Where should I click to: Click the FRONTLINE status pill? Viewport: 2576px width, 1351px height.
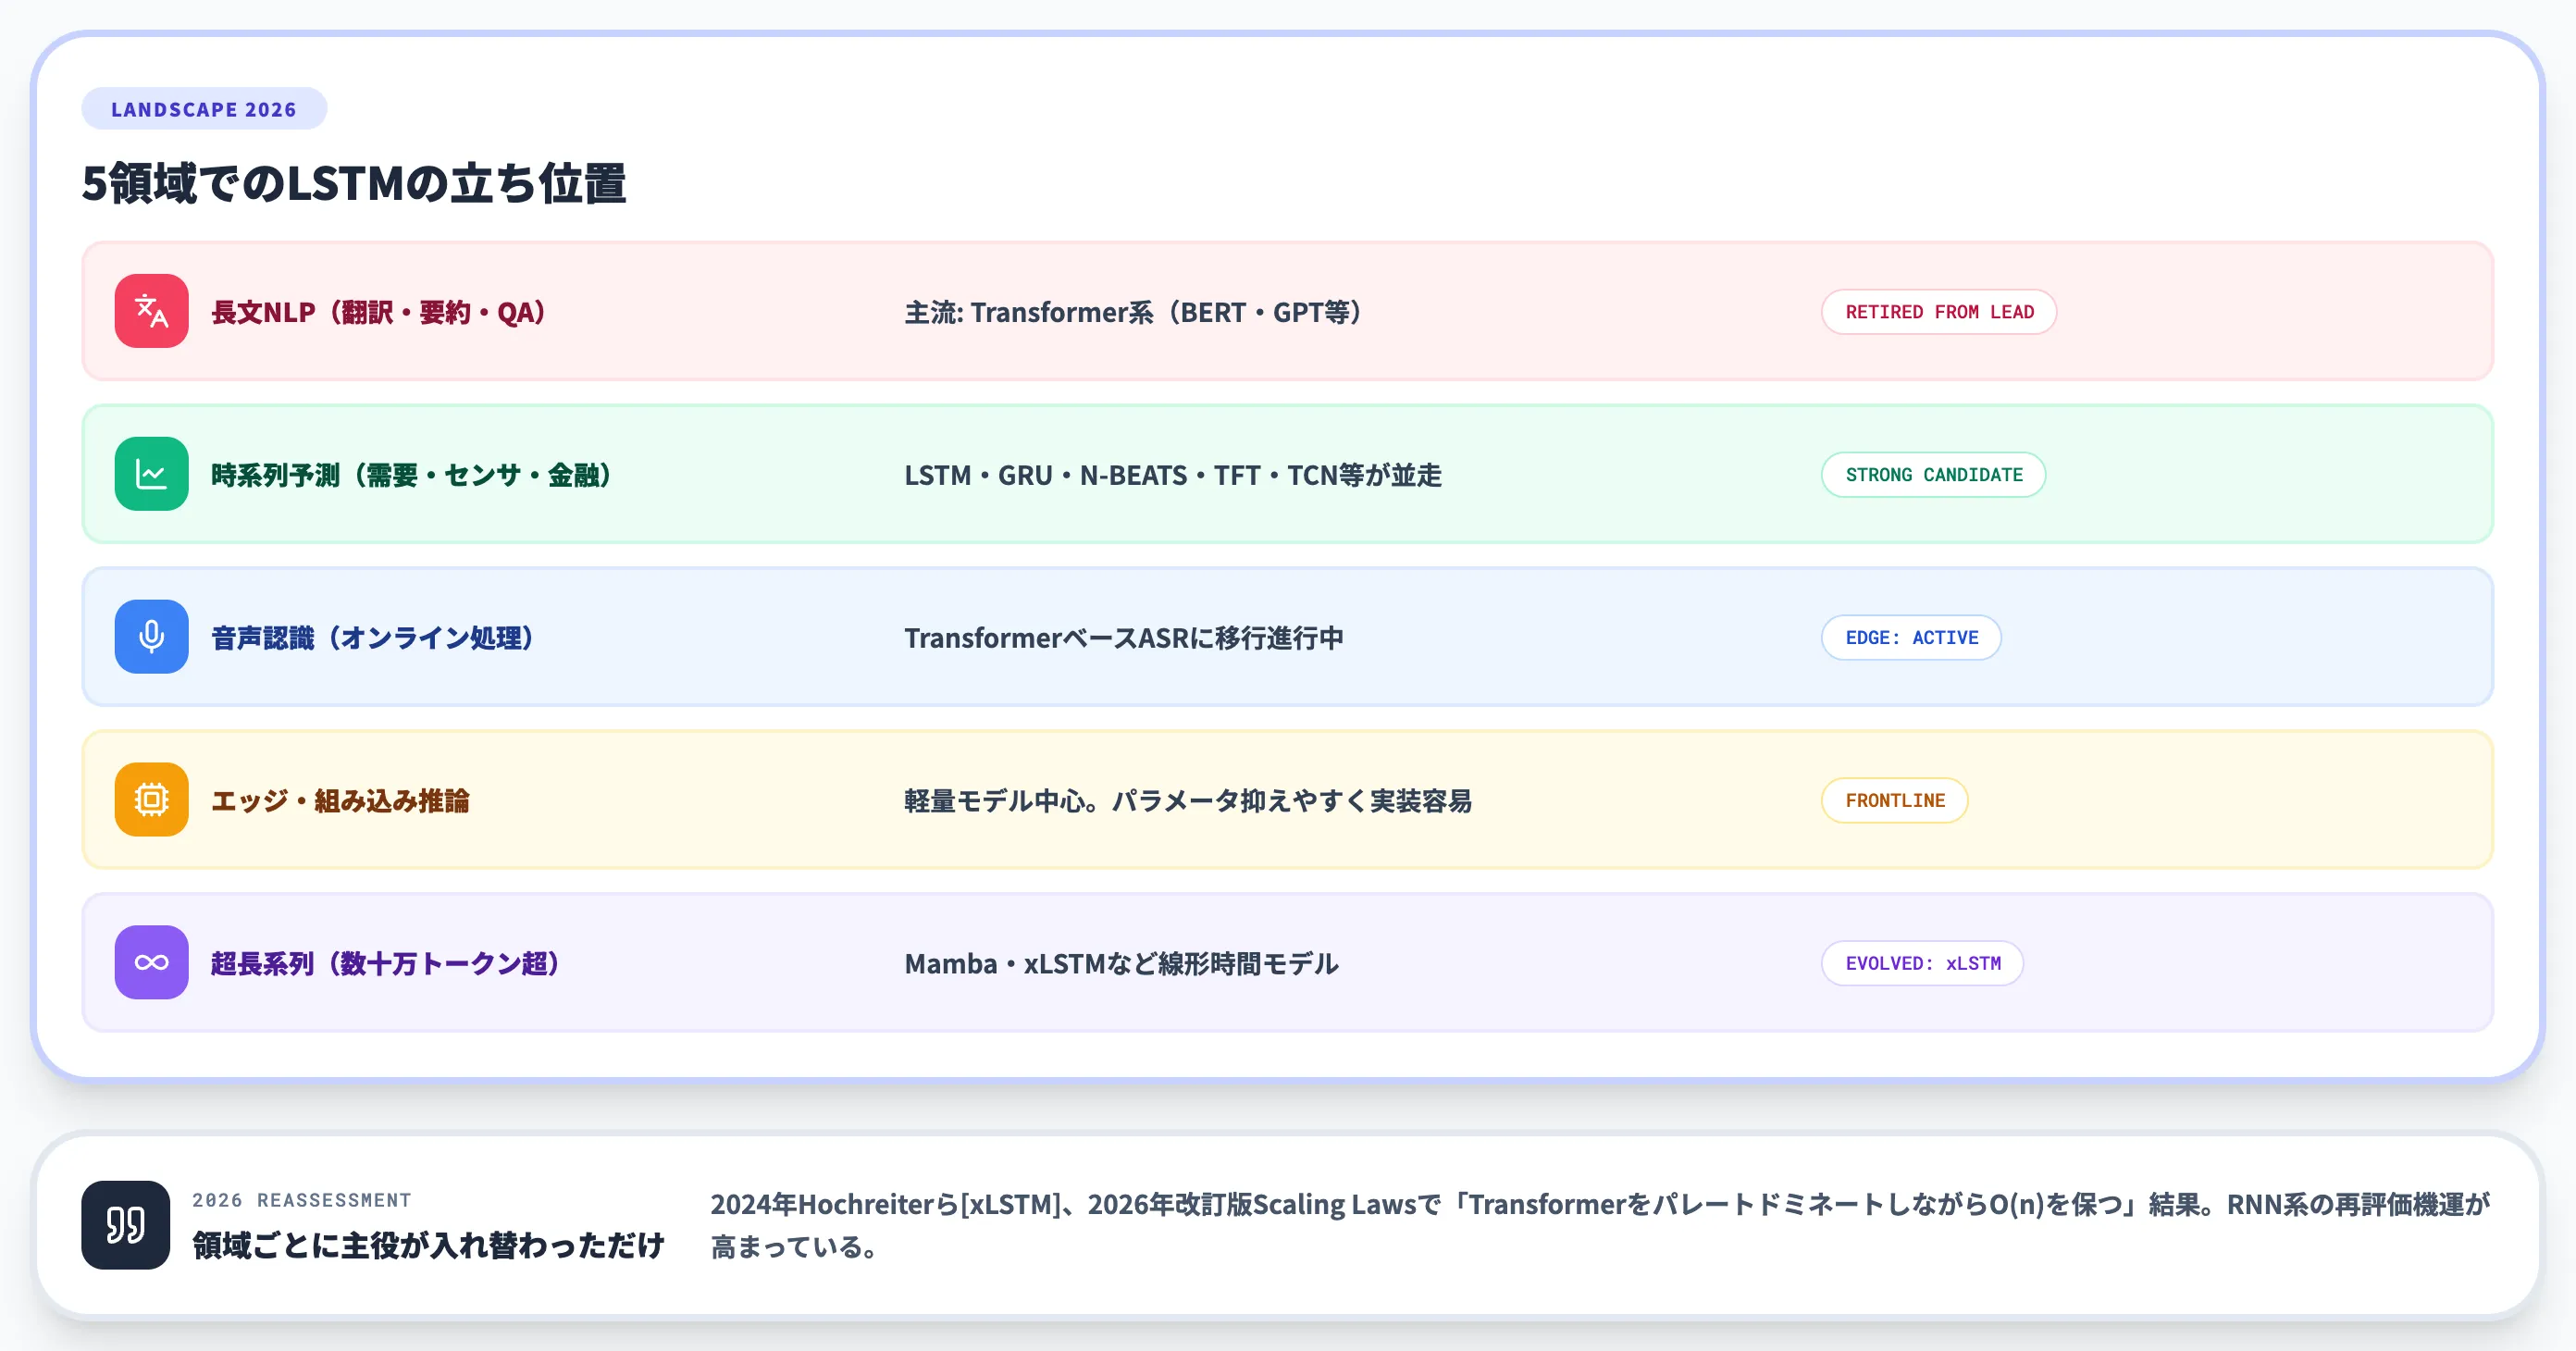pos(1895,801)
